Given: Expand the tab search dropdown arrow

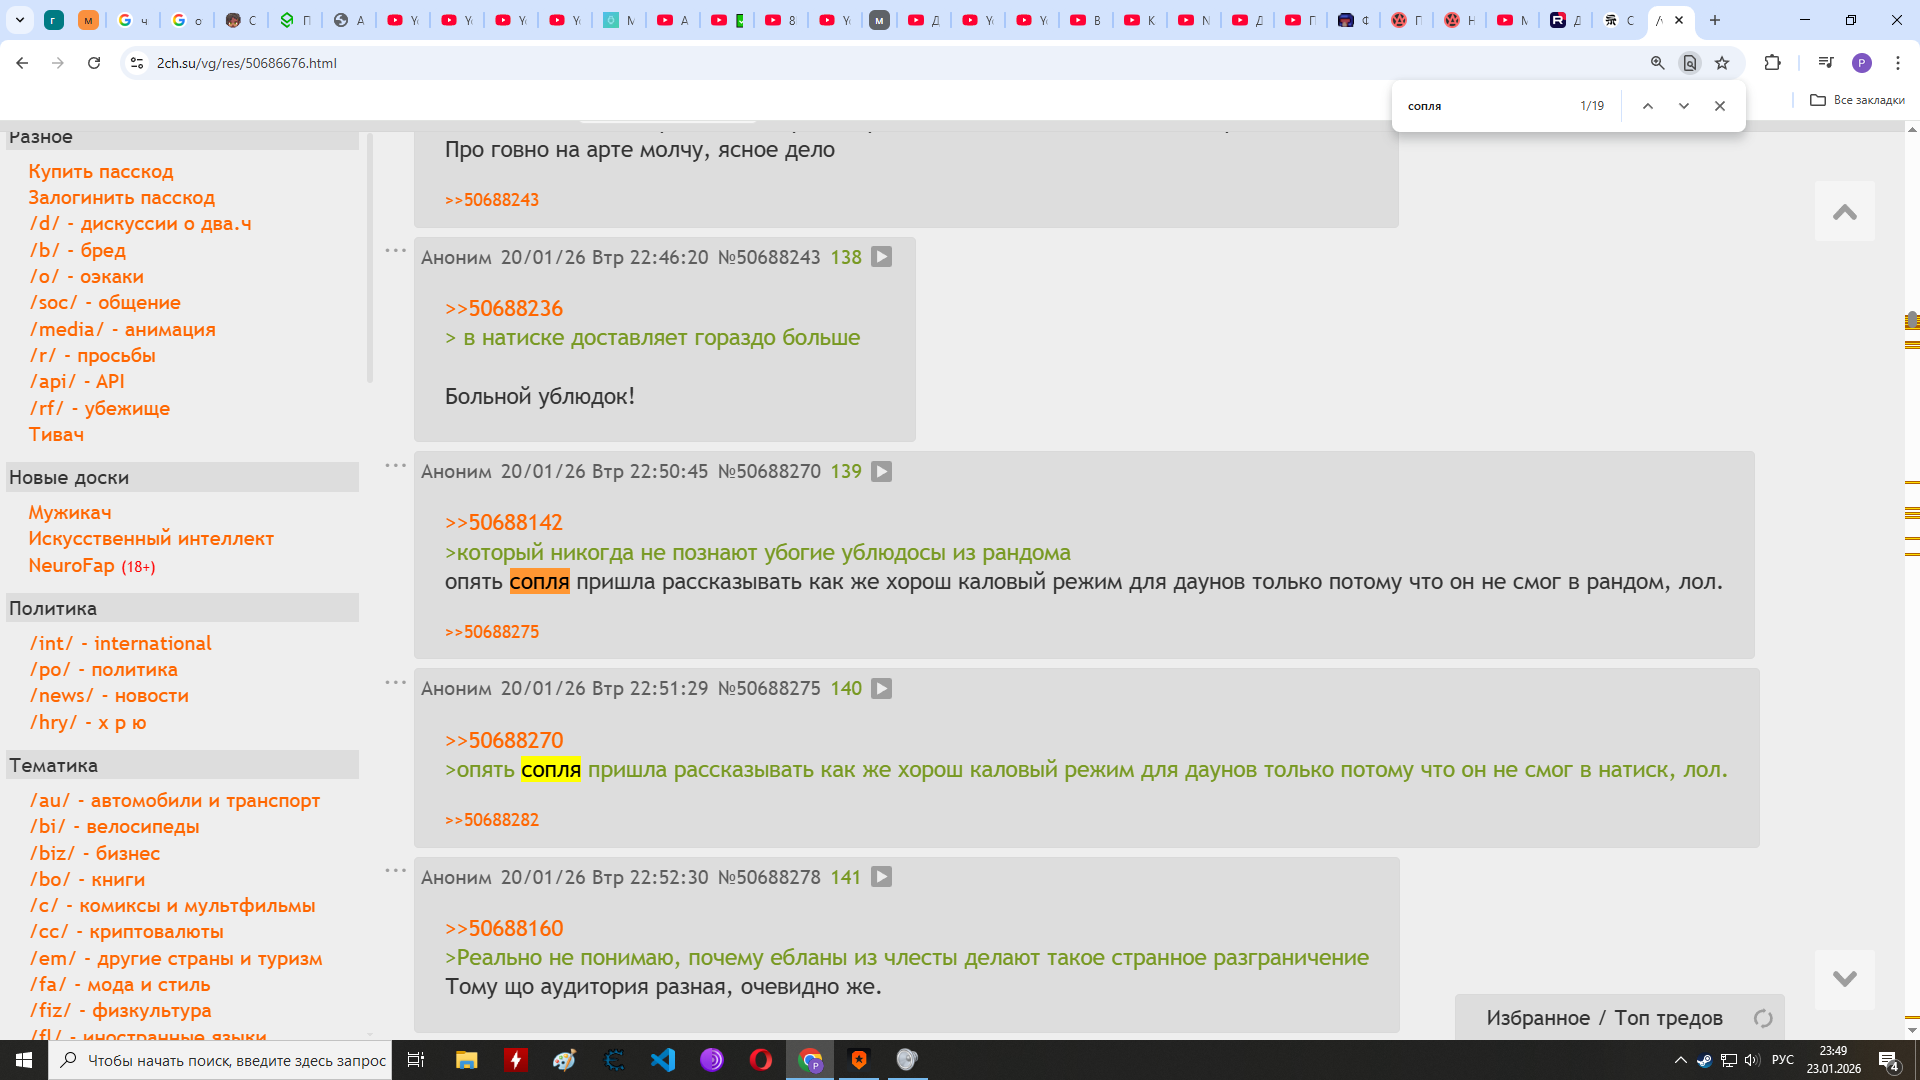Looking at the screenshot, I should (x=19, y=20).
